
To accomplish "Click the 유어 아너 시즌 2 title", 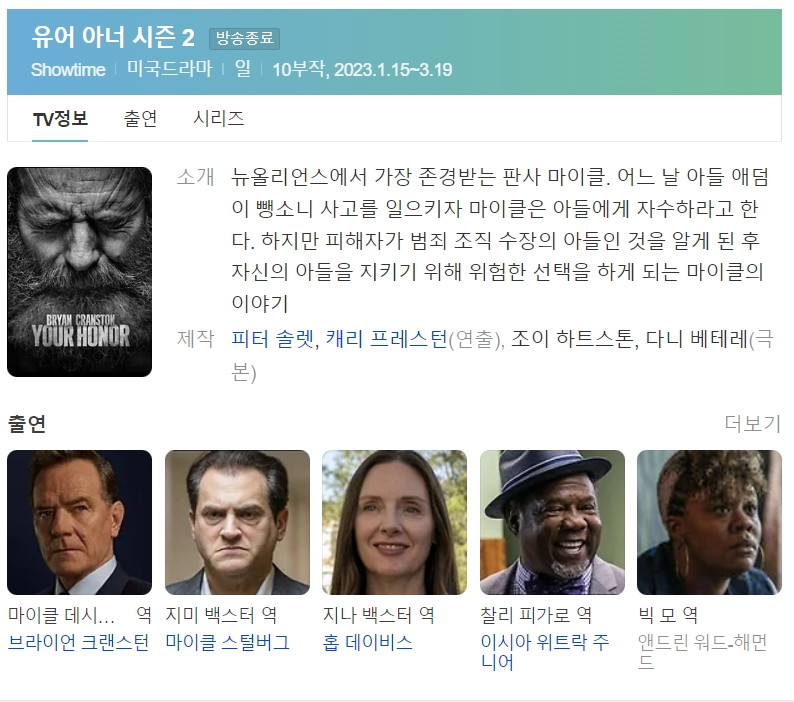I will point(113,37).
